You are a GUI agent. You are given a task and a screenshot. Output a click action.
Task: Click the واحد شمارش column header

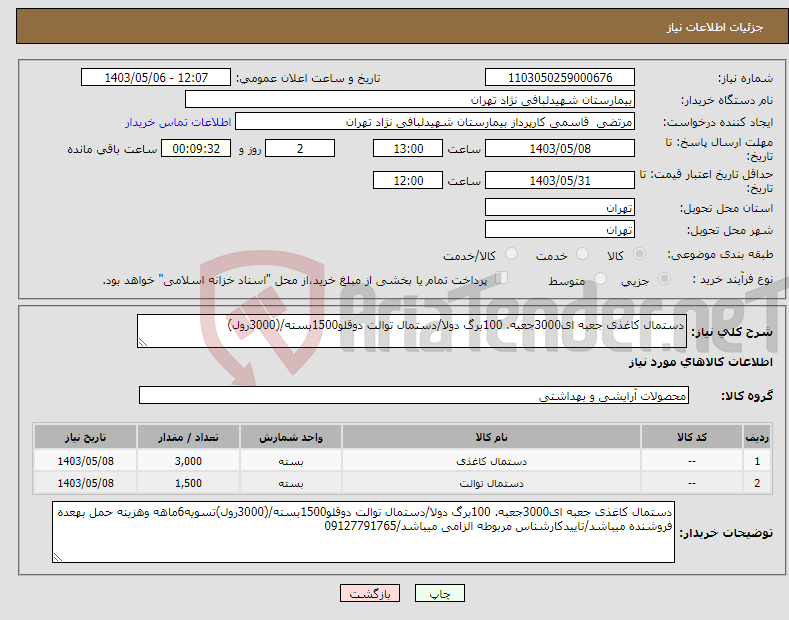click(x=291, y=437)
